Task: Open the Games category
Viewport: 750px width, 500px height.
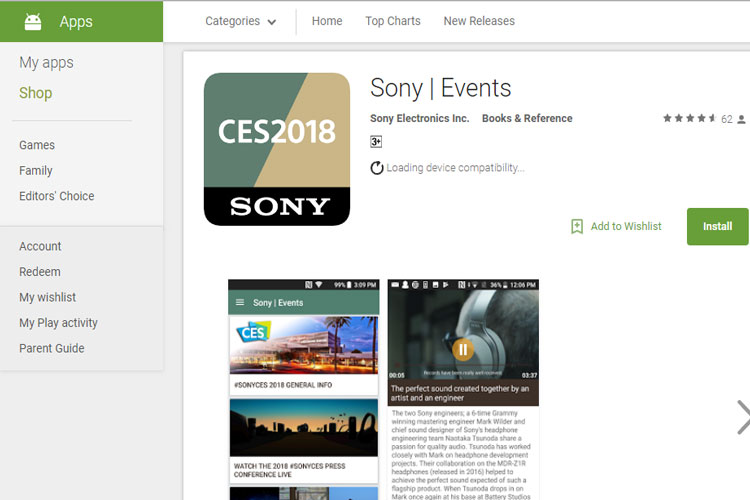Action: 37,145
